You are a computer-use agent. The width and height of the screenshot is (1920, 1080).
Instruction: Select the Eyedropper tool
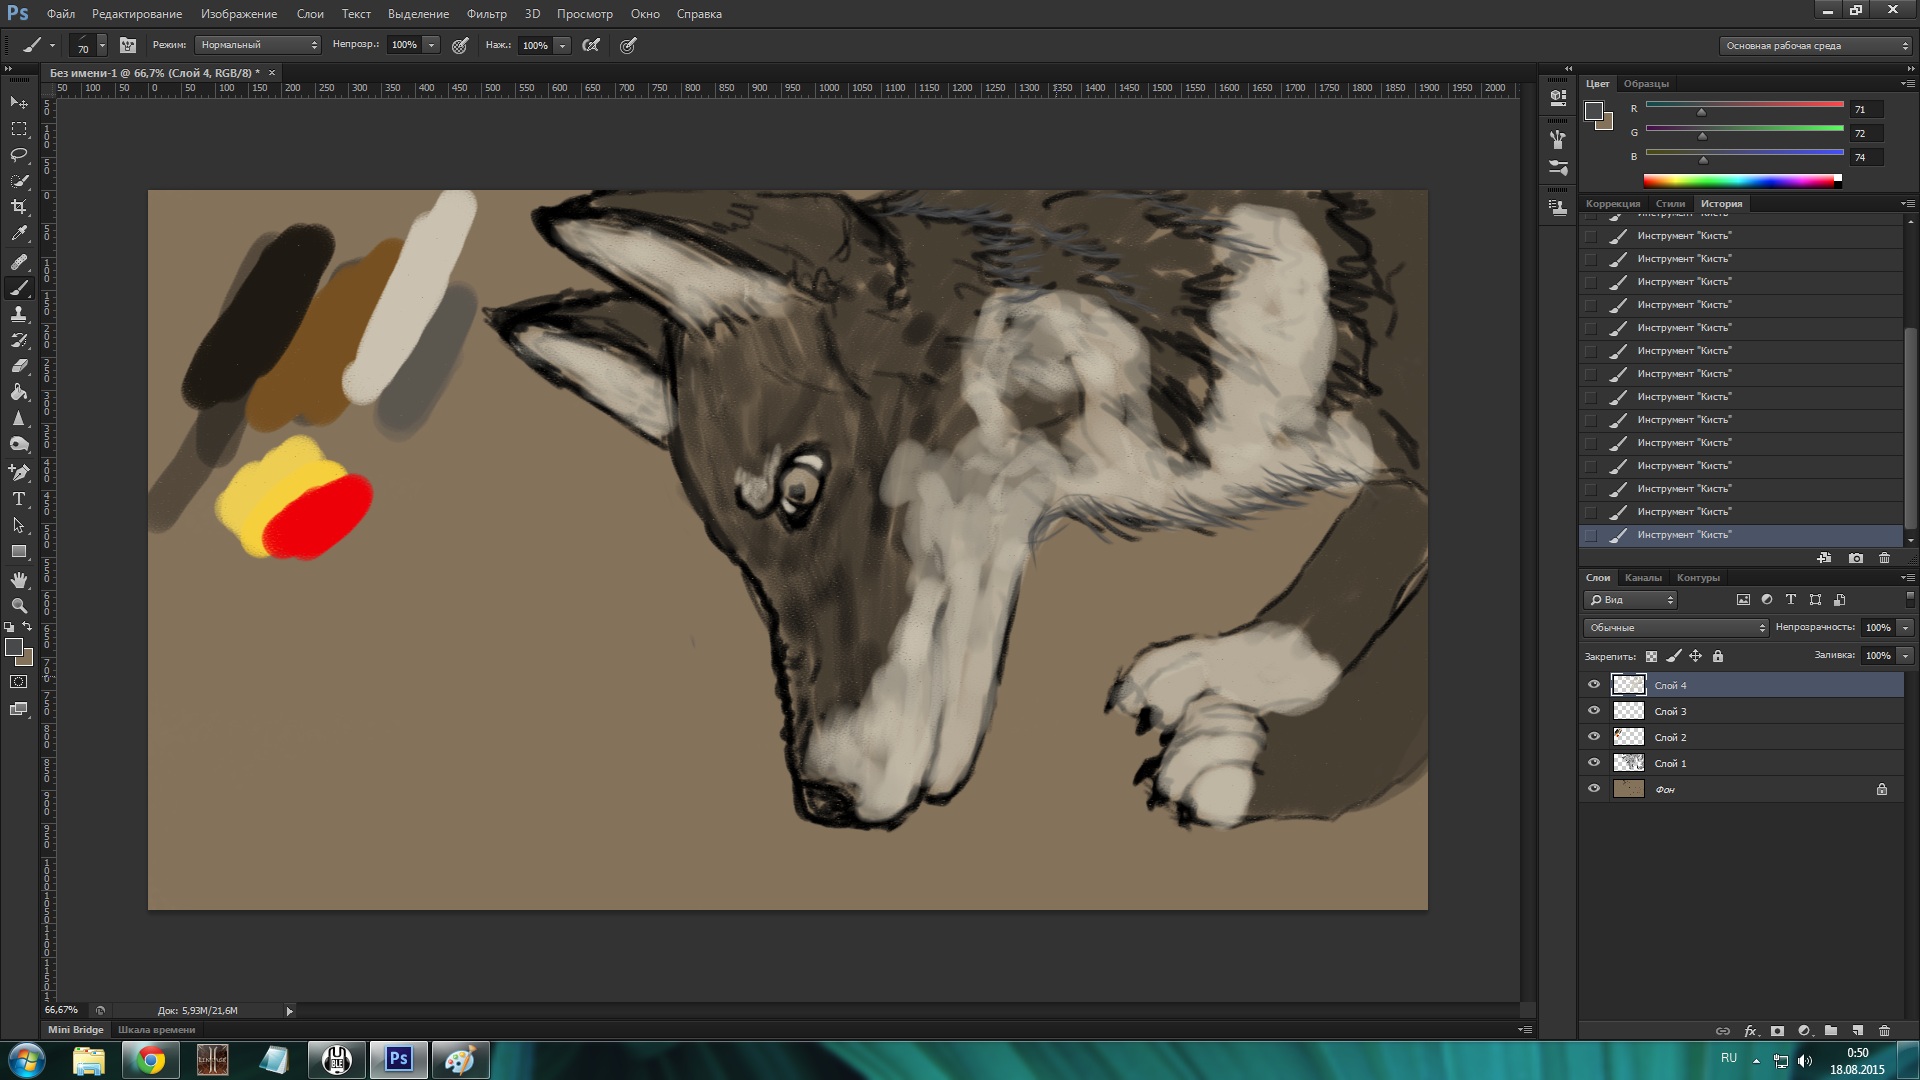[x=19, y=233]
